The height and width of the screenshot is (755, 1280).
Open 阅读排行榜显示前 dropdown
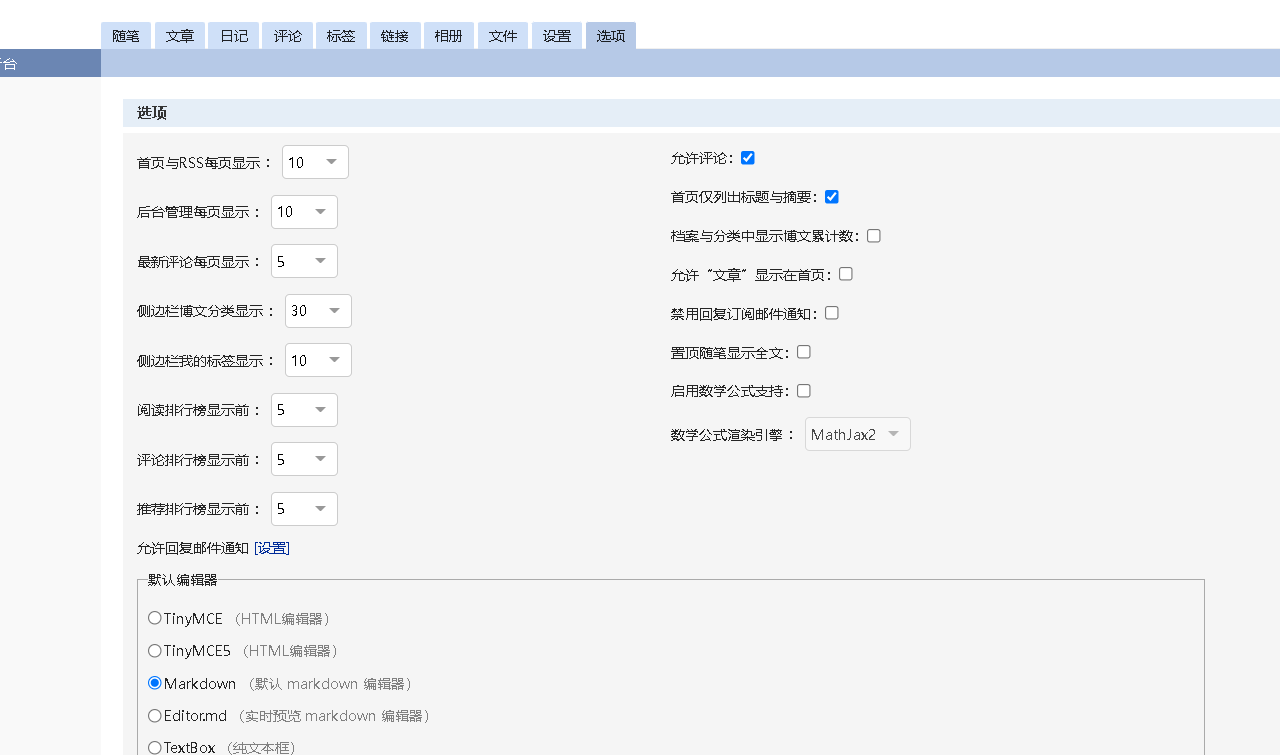click(304, 410)
